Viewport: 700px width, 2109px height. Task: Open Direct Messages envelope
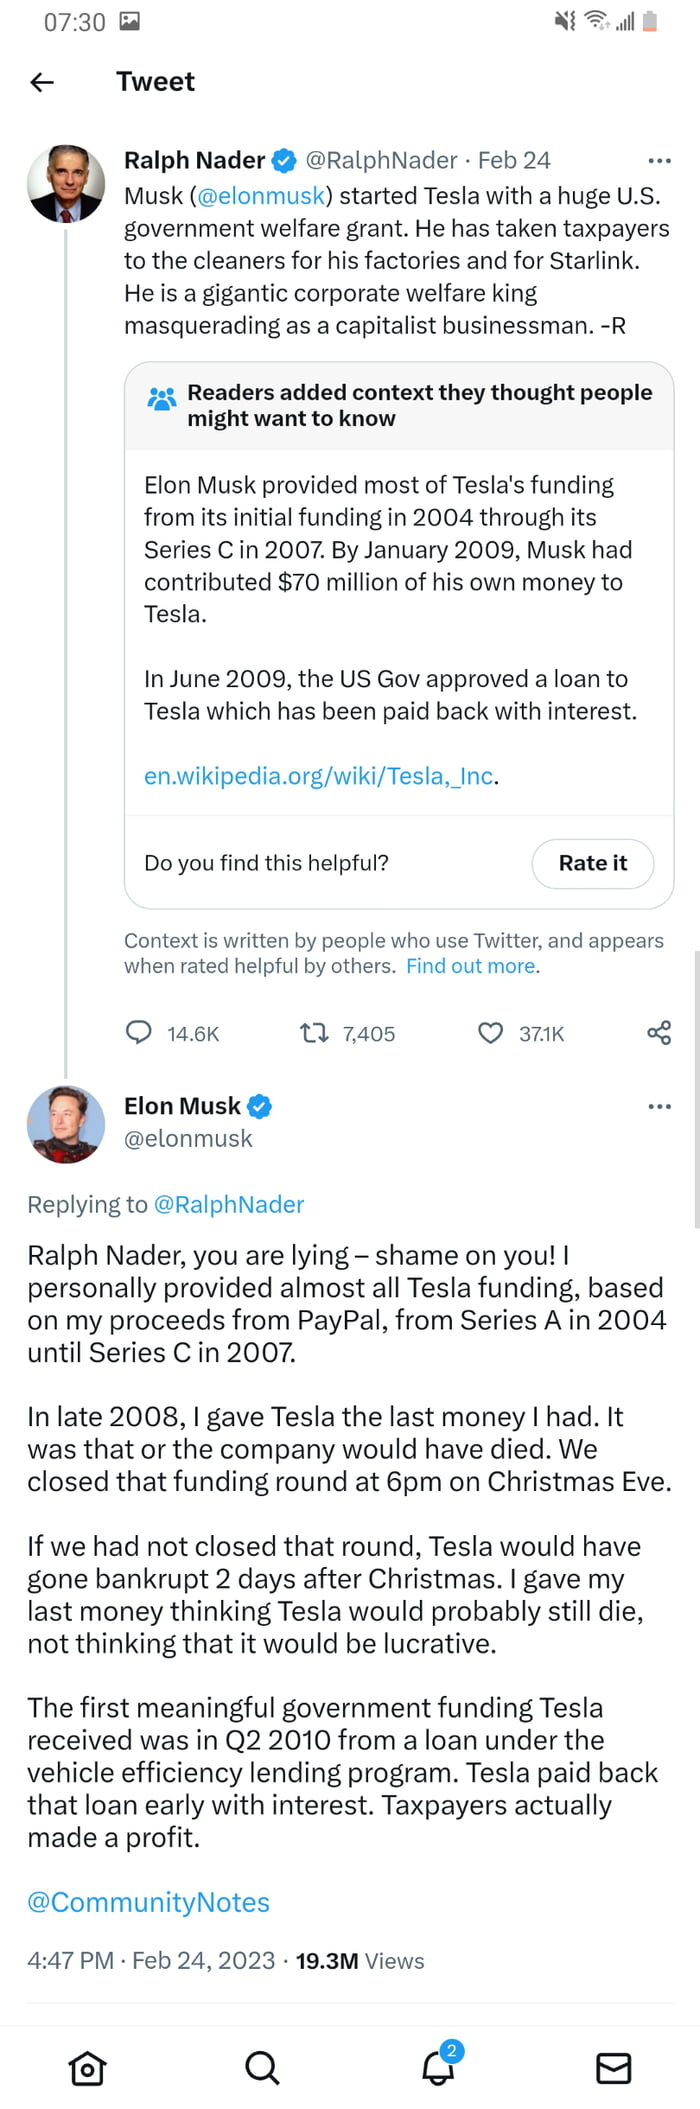point(613,2067)
